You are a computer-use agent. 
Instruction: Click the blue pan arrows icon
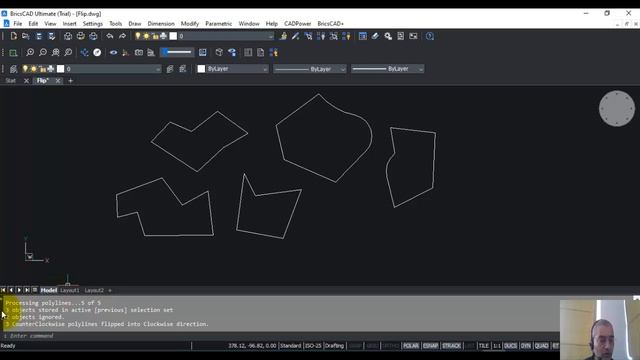tap(84, 52)
